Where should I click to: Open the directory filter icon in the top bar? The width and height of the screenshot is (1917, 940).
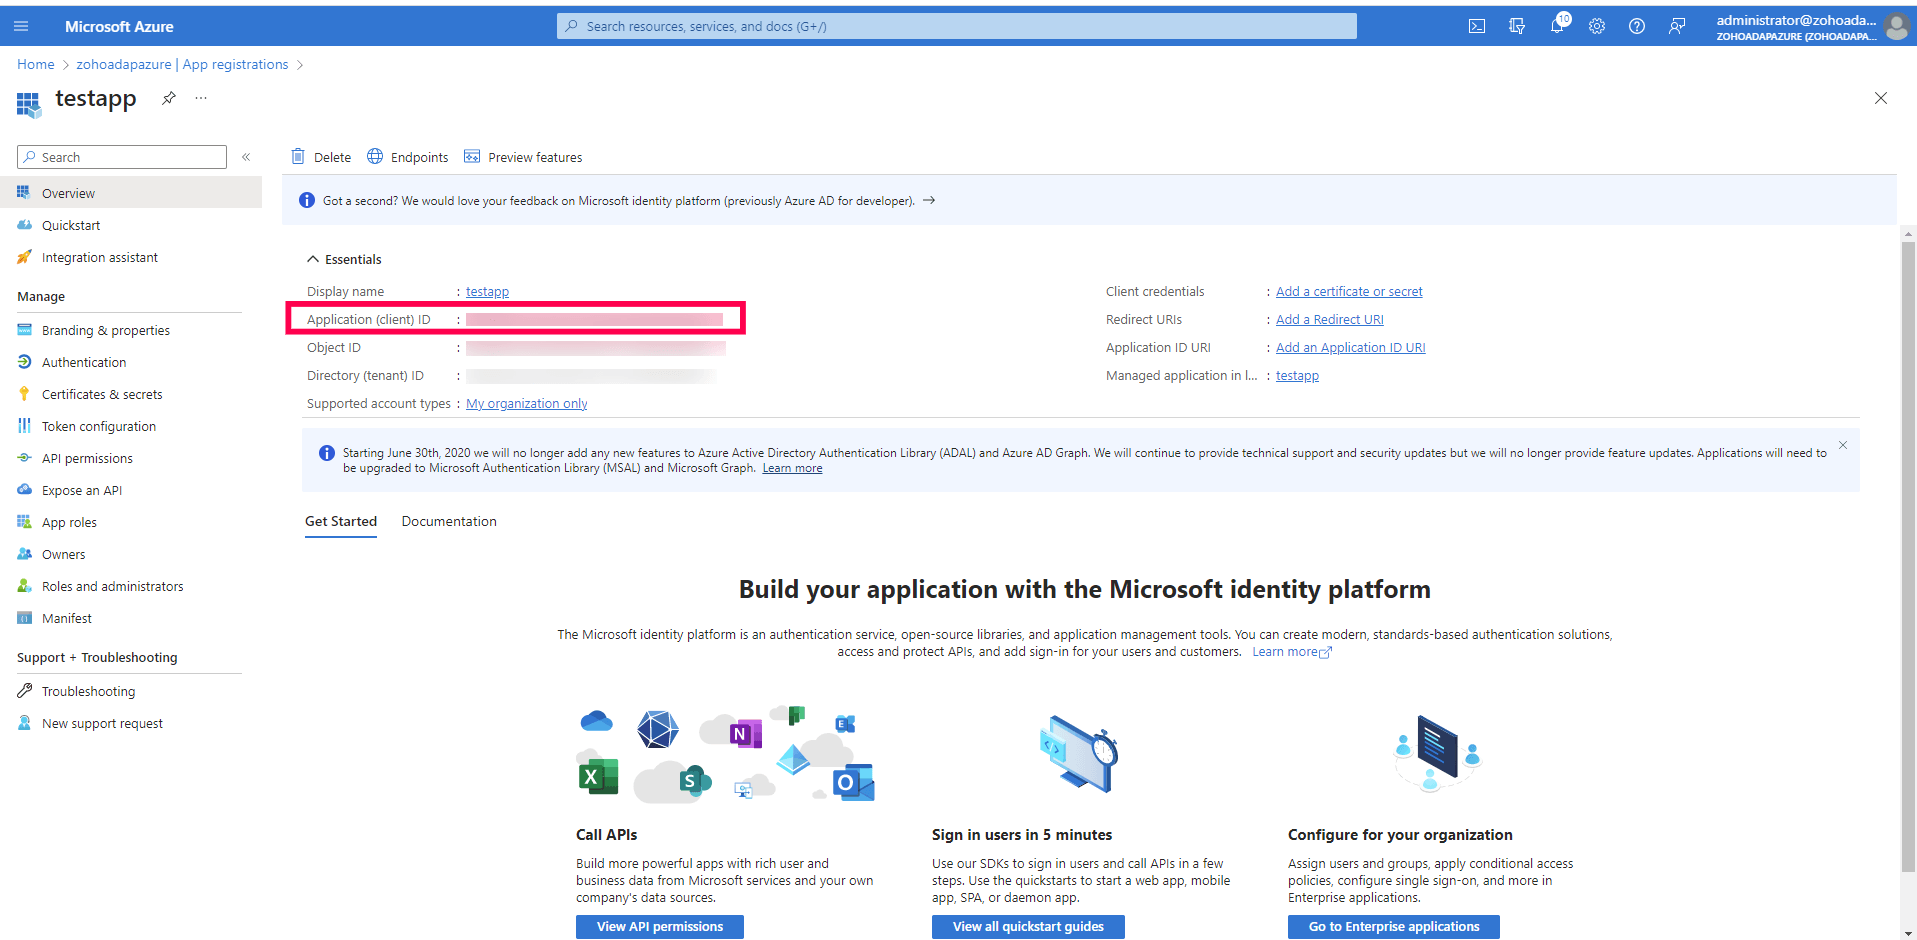[1516, 25]
